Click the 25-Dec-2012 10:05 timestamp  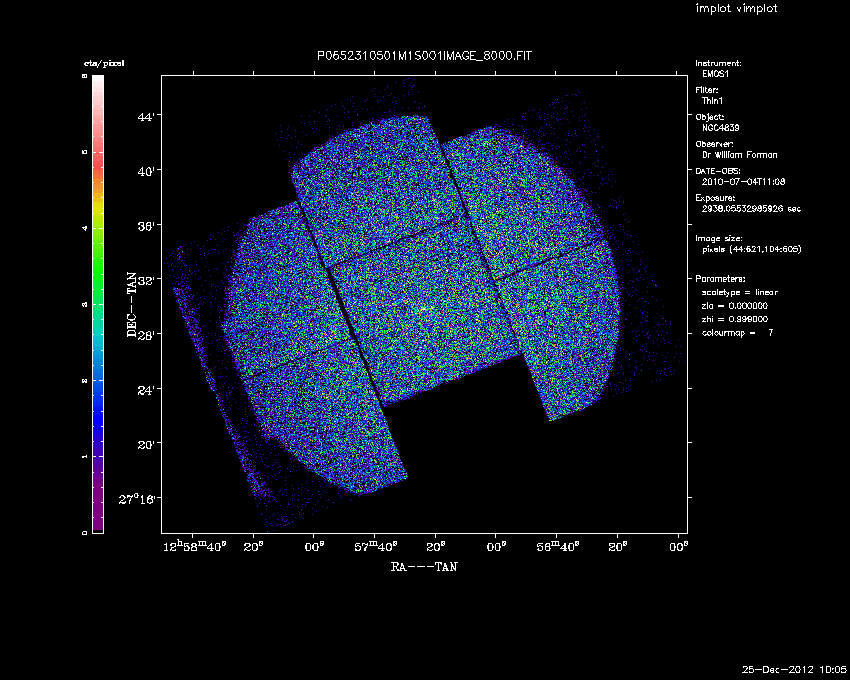point(794,669)
